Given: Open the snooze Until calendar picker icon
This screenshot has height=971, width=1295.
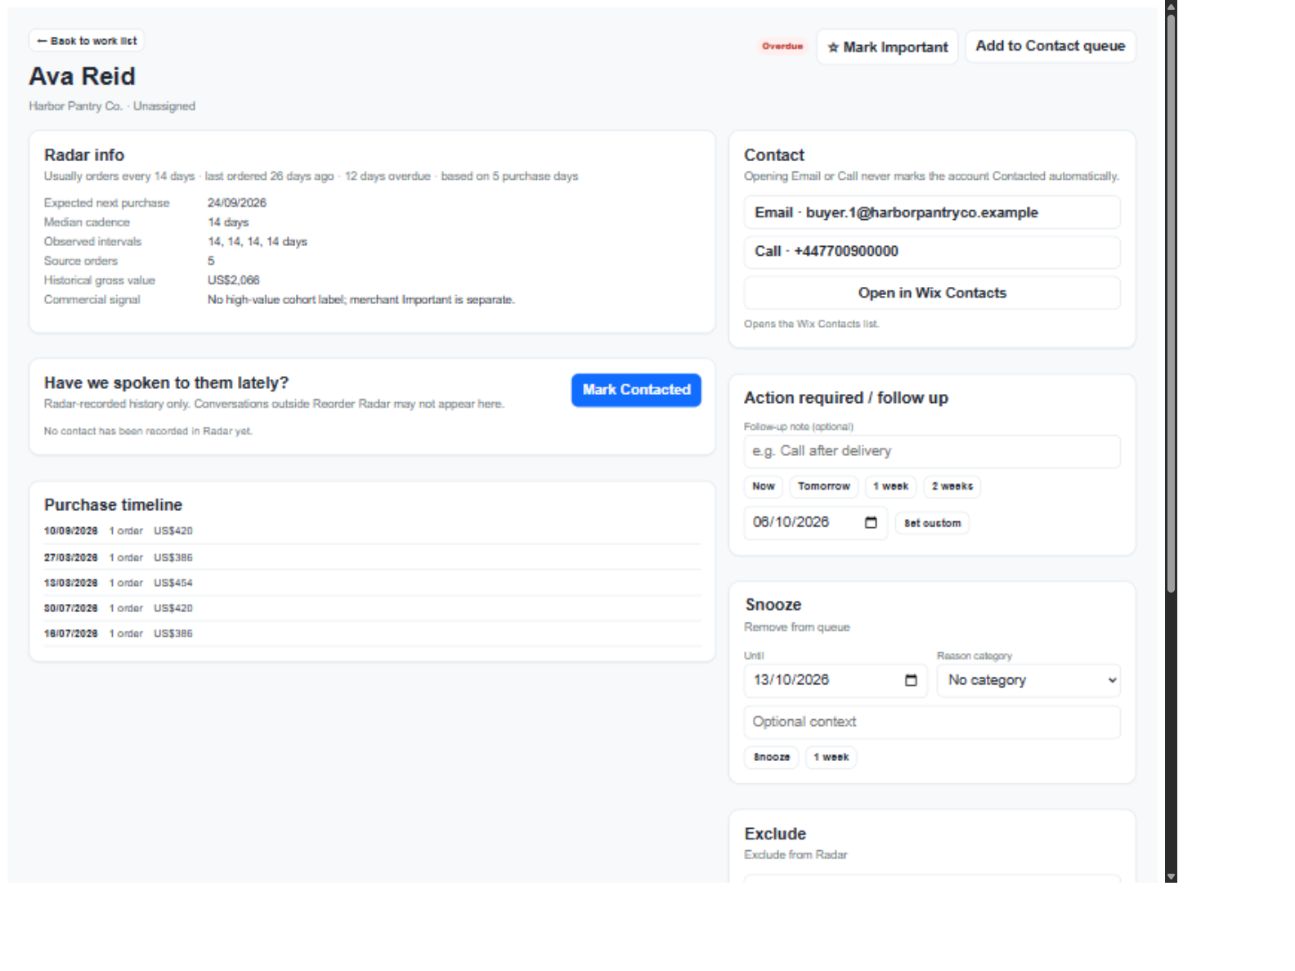Looking at the screenshot, I should click(910, 680).
